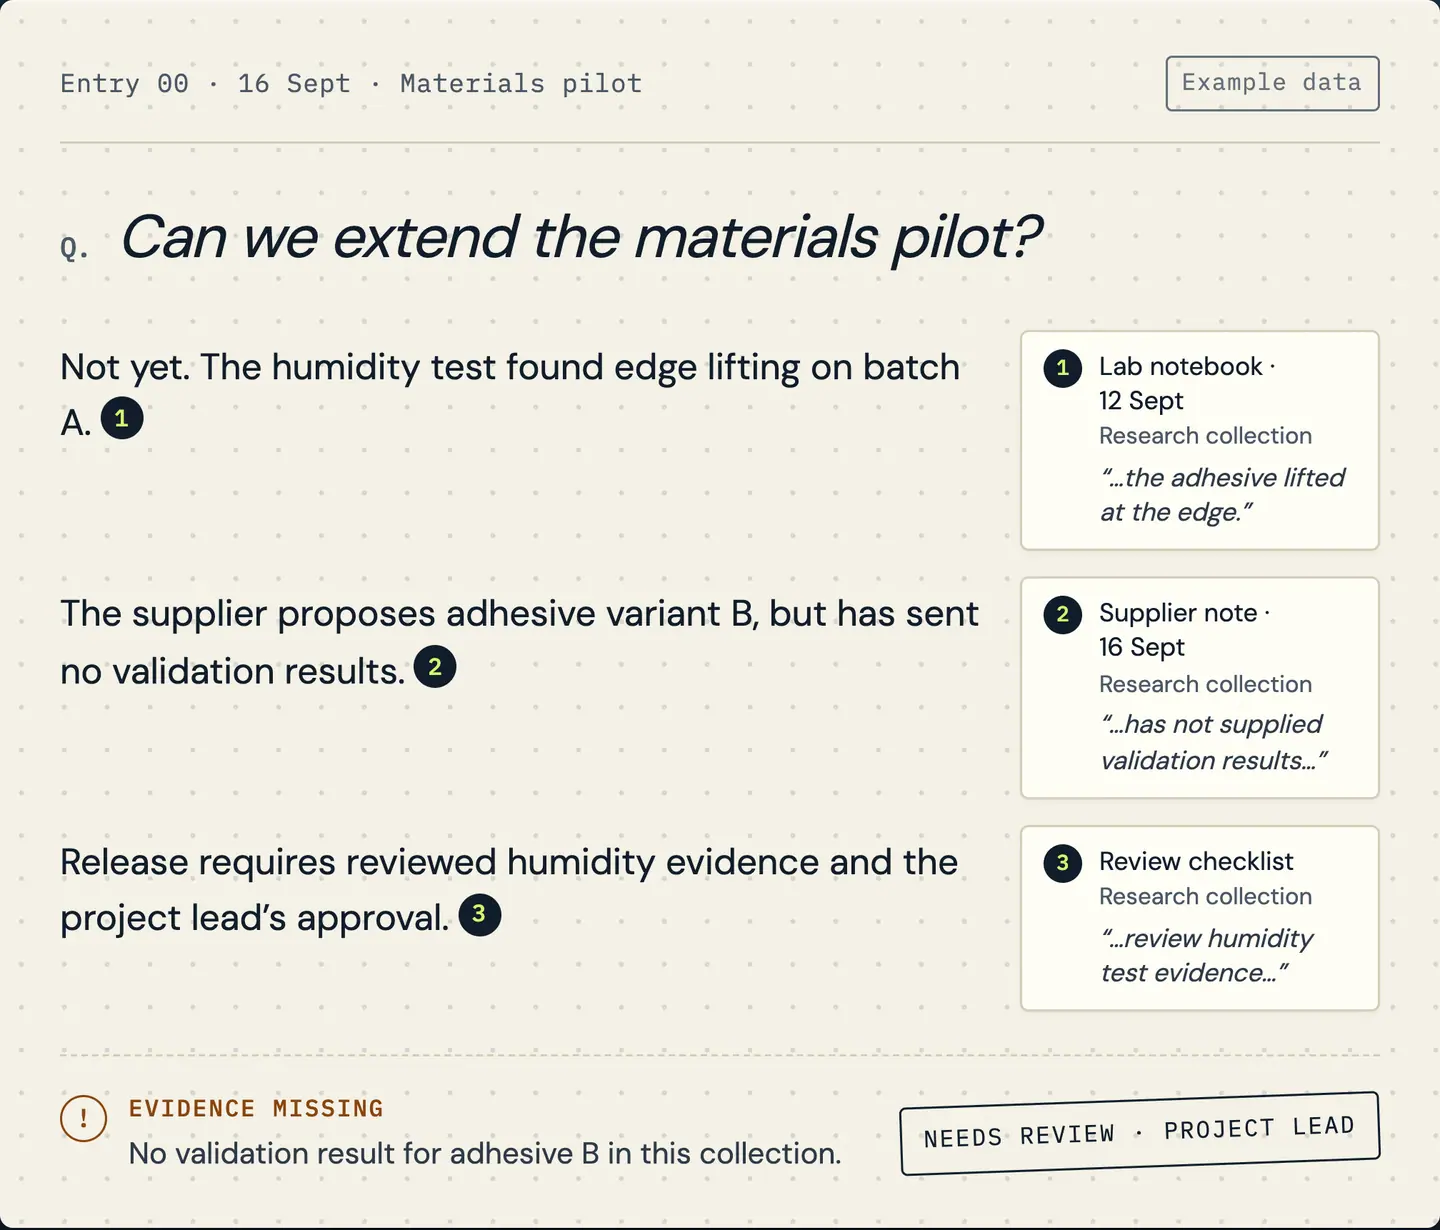Click citation marker 1 after batch A
The height and width of the screenshot is (1230, 1440).
[122, 418]
